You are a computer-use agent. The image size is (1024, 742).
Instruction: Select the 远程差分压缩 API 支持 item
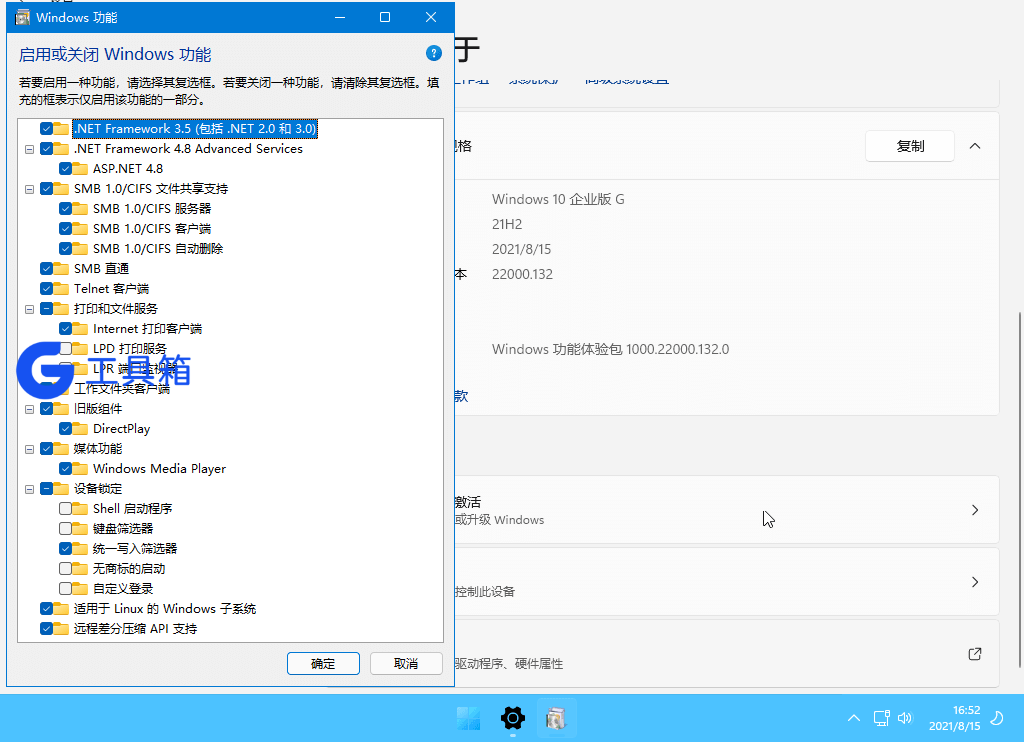135,628
